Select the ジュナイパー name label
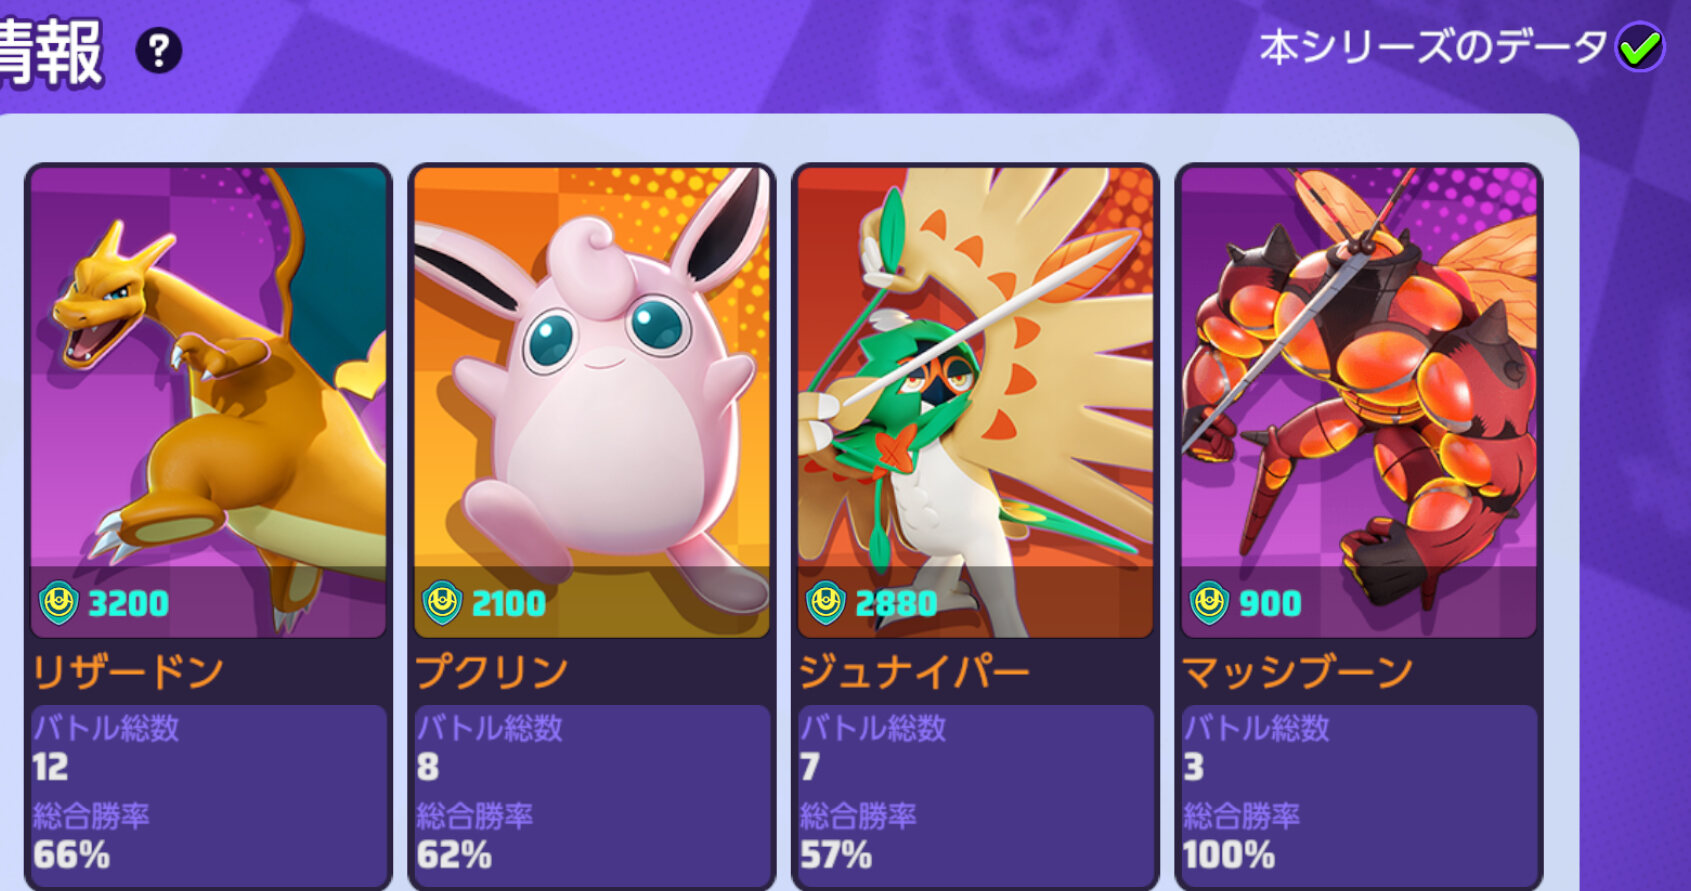 914,672
